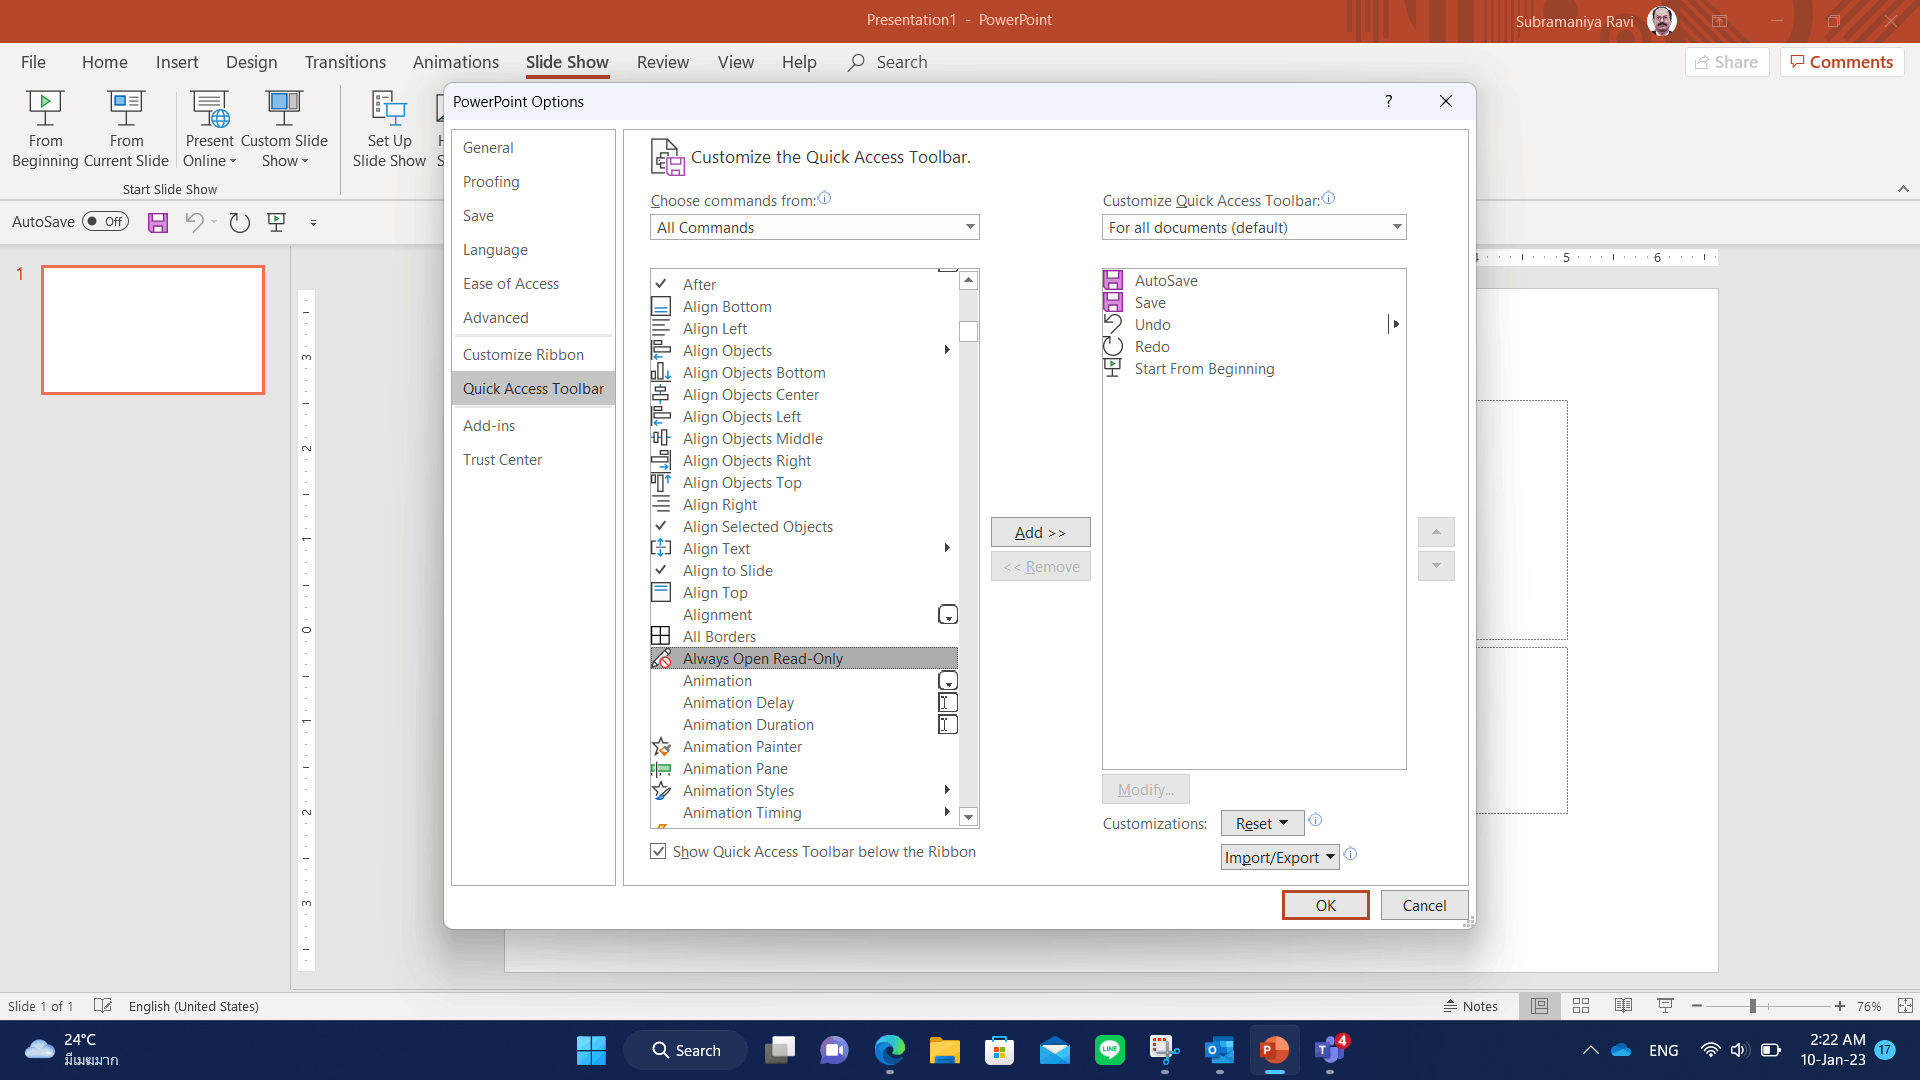Open the Import/Export dropdown
Viewport: 1920px width, 1080px height.
click(1280, 858)
